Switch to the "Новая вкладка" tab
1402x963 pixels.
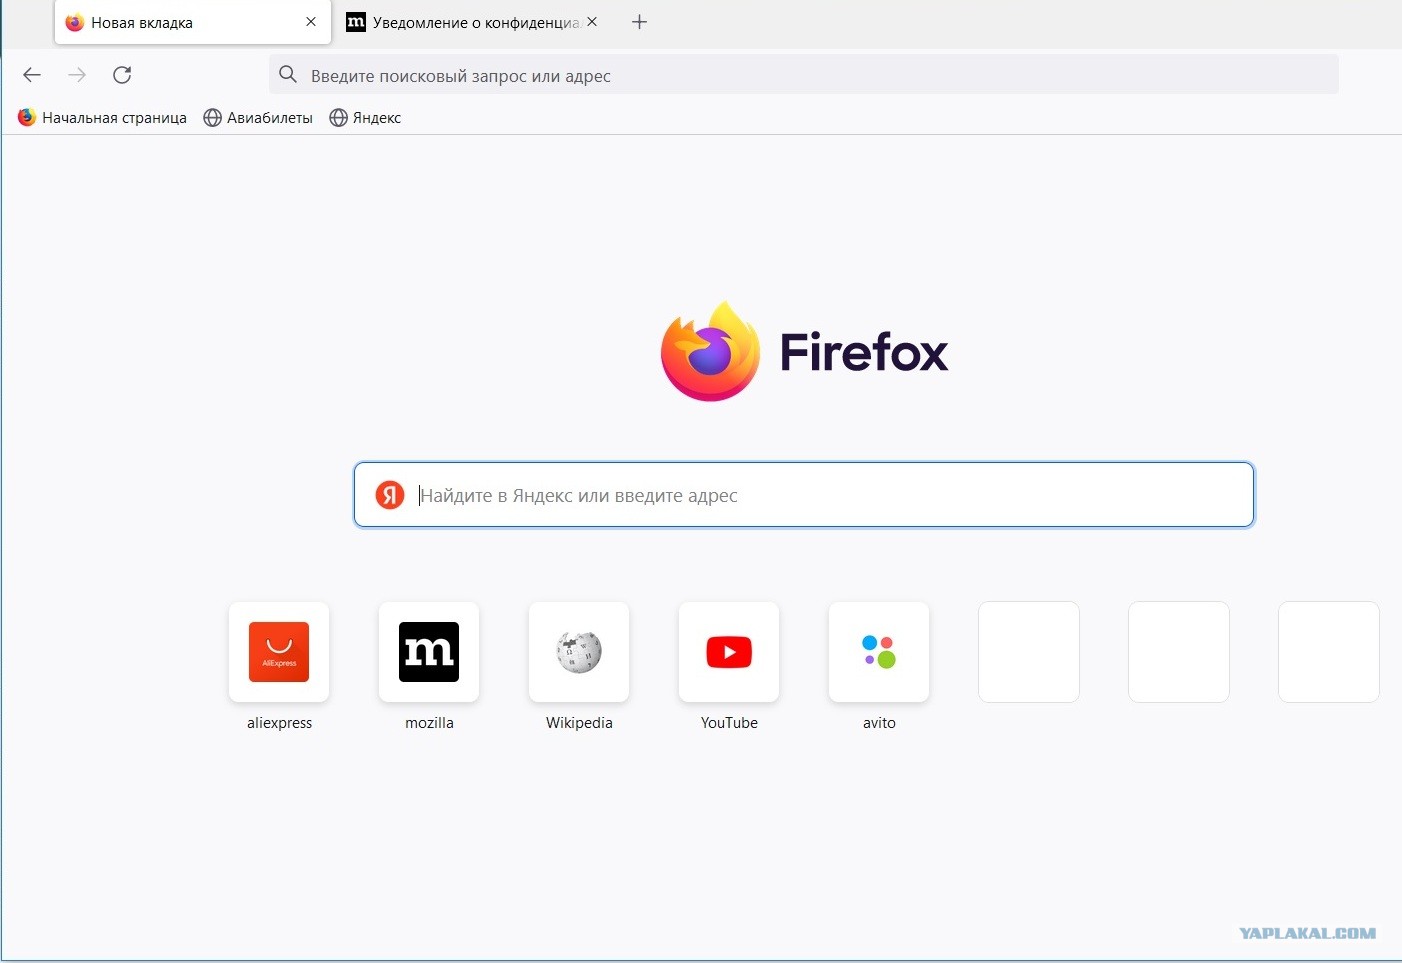192,22
